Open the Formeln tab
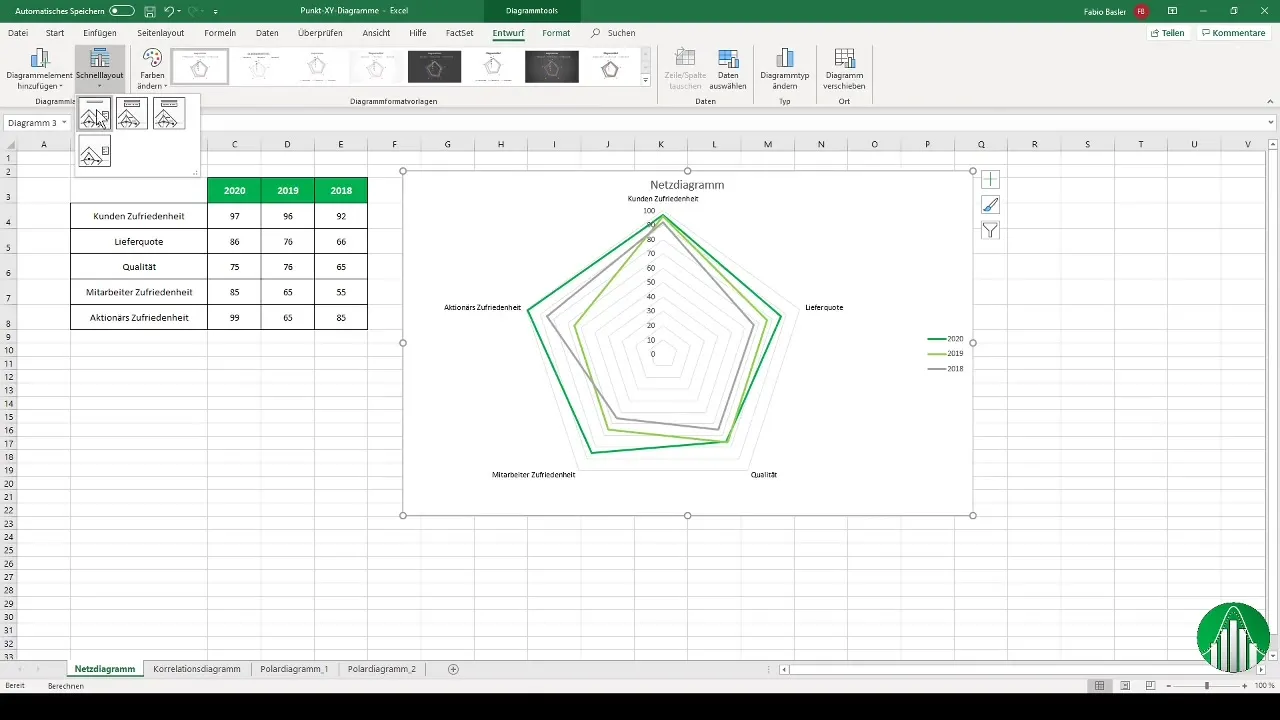The height and width of the screenshot is (720, 1280). [x=220, y=33]
